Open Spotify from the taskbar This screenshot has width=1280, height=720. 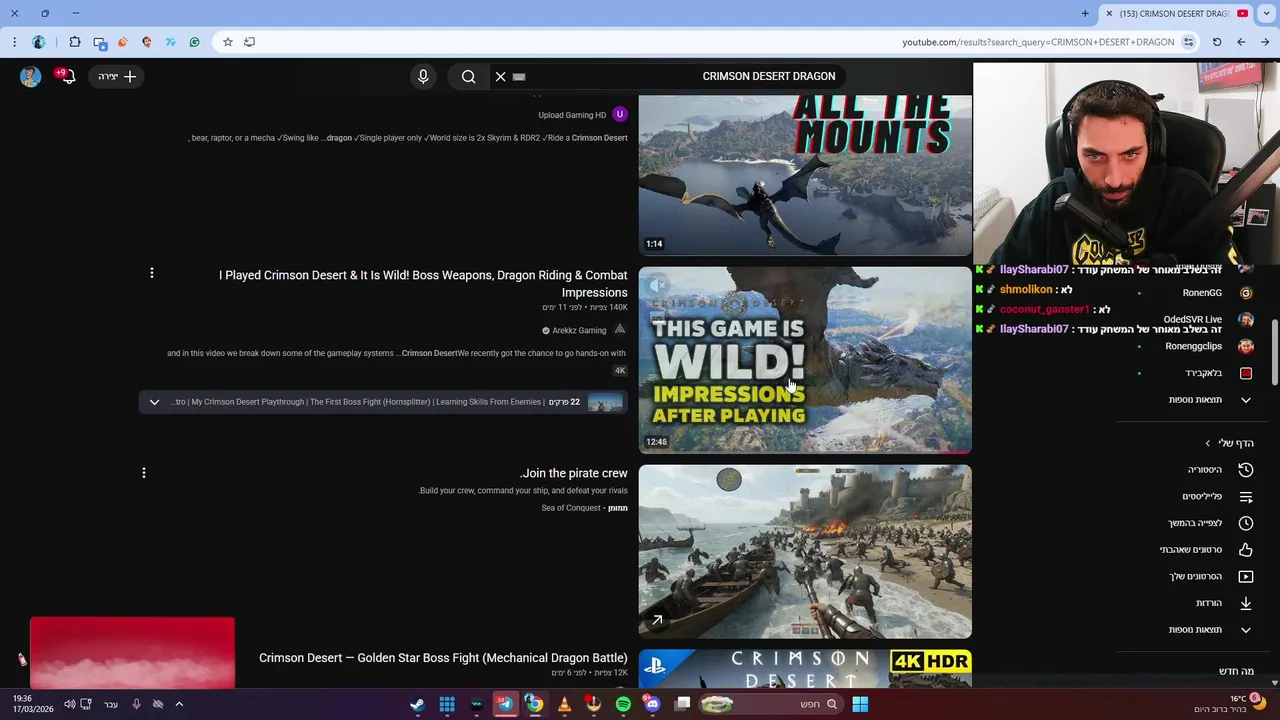point(623,704)
